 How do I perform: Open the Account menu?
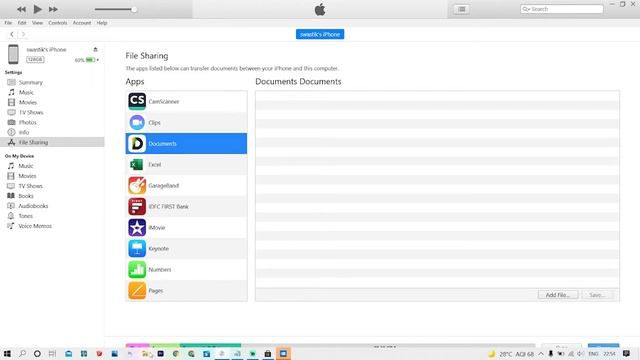coord(82,23)
